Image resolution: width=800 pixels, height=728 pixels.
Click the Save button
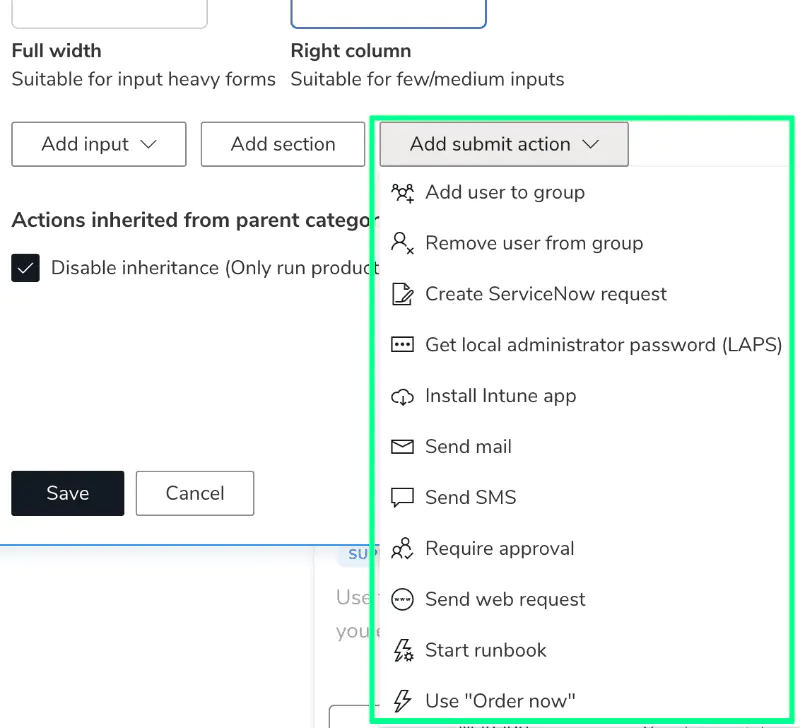(67, 493)
